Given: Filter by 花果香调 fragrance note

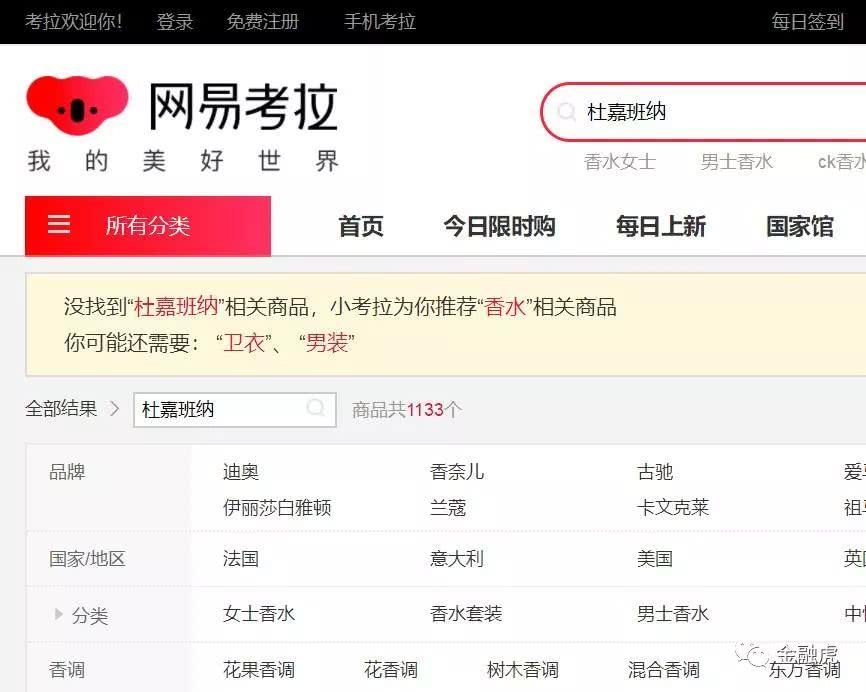Looking at the screenshot, I should click(x=259, y=670).
